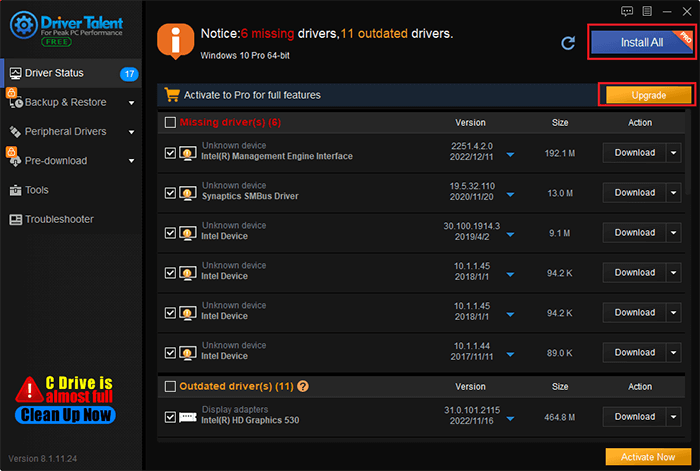The width and height of the screenshot is (700, 471).
Task: Toggle the Missing driver(s) select-all checkbox
Action: 170,122
